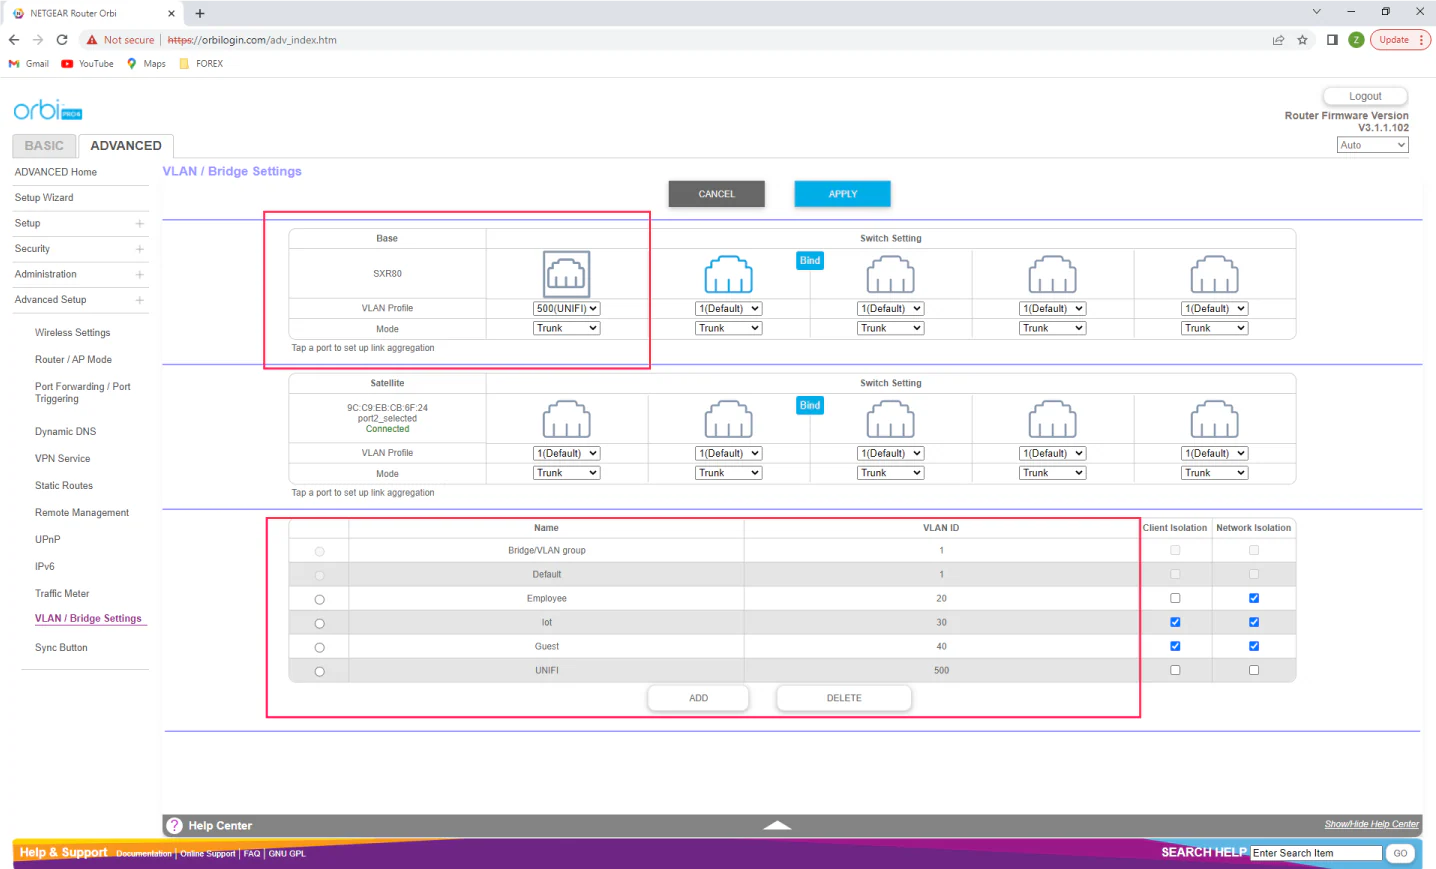Click the APPLY button
Image resolution: width=1436 pixels, height=869 pixels.
(x=842, y=194)
